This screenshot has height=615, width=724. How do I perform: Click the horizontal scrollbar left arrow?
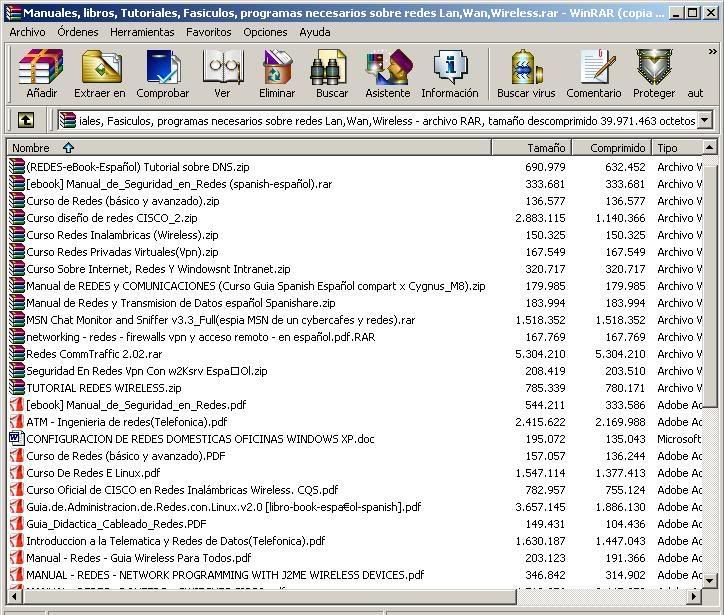[14, 596]
